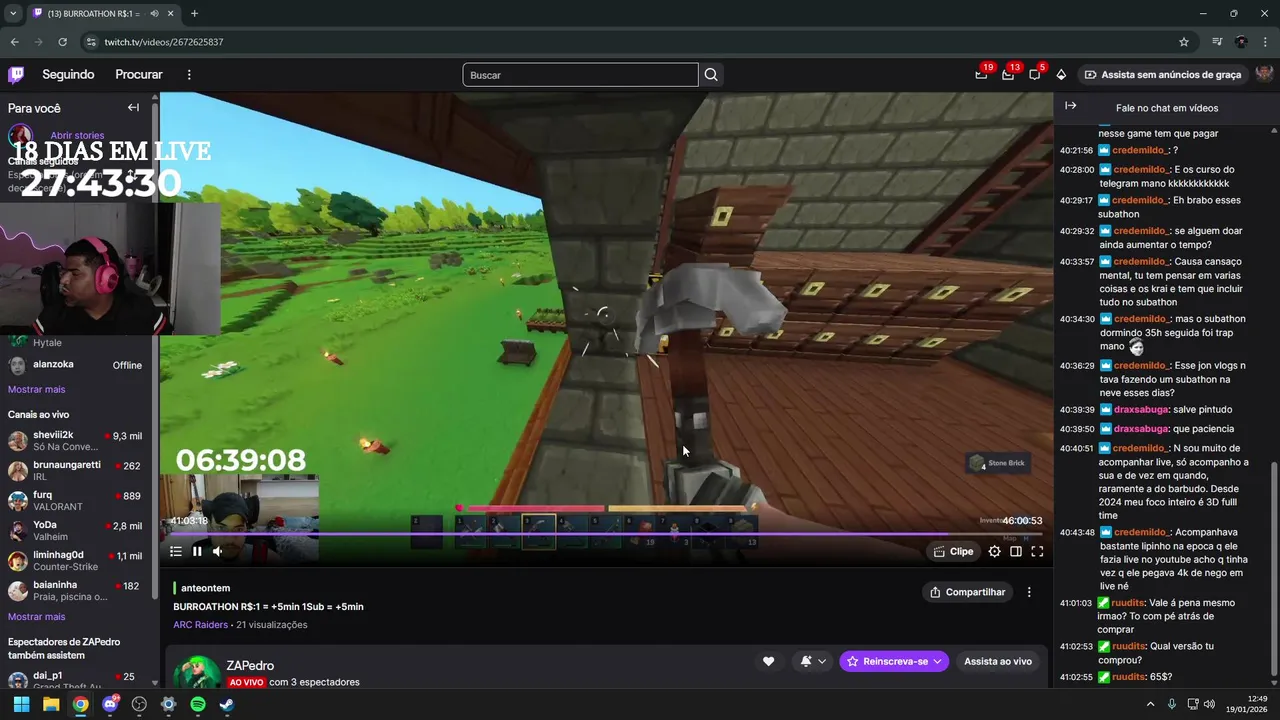Click Assista sem anúncios de graça button
The width and height of the screenshot is (1280, 720).
[x=1163, y=75]
